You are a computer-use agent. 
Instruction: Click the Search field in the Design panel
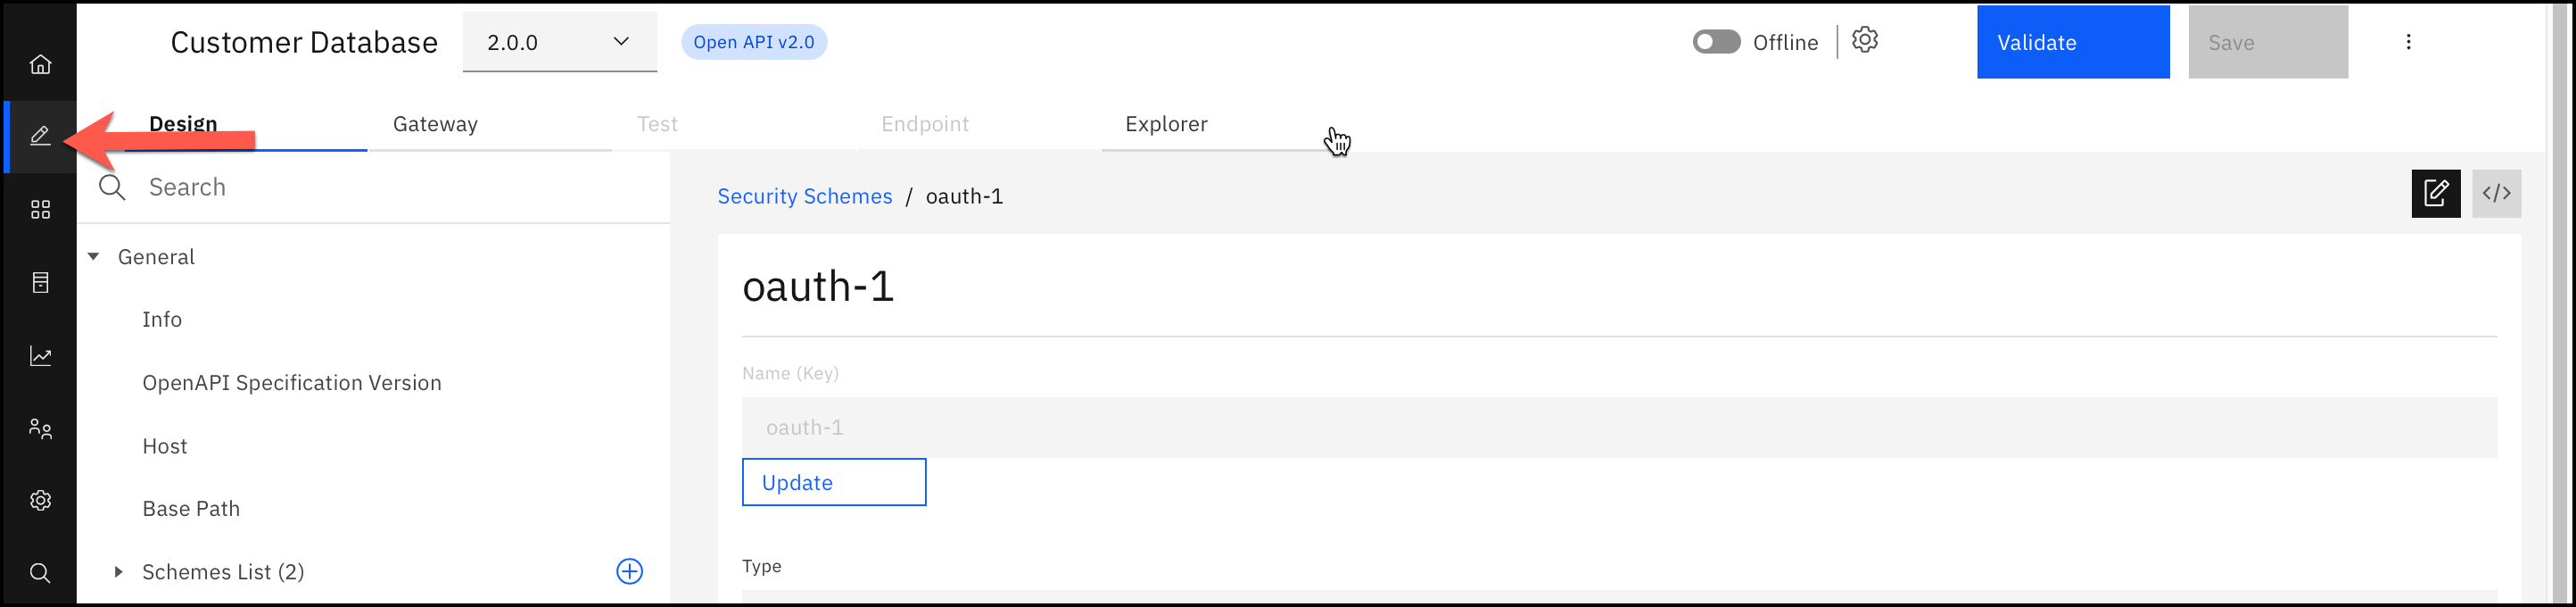(x=300, y=187)
